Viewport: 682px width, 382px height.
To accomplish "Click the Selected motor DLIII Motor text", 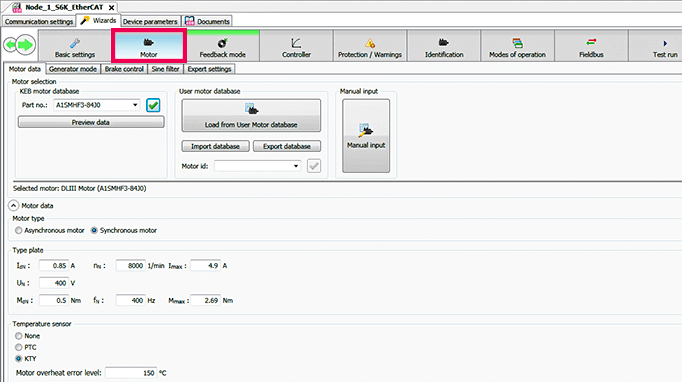I will coord(80,188).
